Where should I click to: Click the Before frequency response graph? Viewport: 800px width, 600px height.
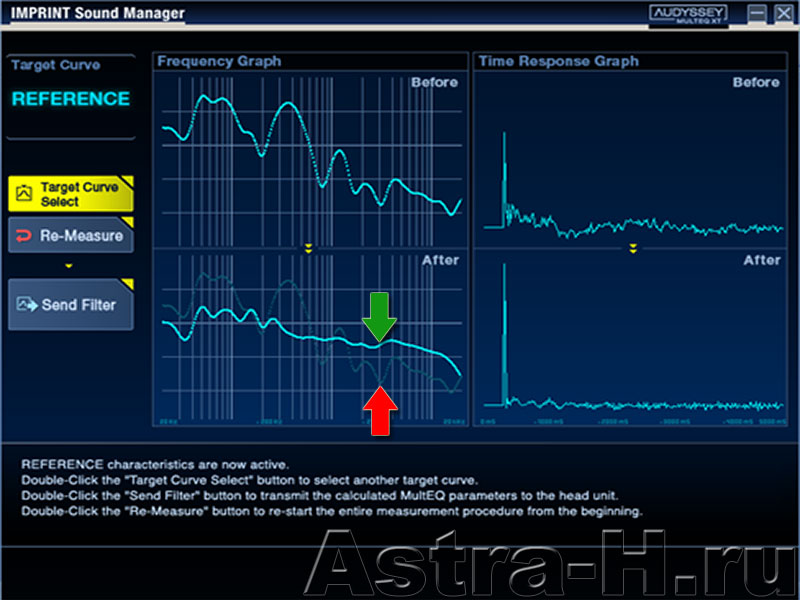tap(310, 159)
